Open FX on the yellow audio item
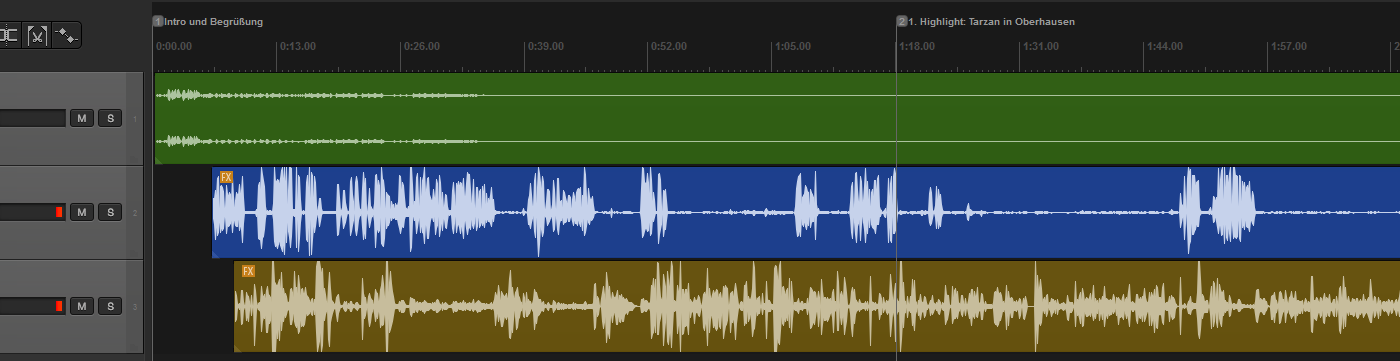 coord(249,271)
